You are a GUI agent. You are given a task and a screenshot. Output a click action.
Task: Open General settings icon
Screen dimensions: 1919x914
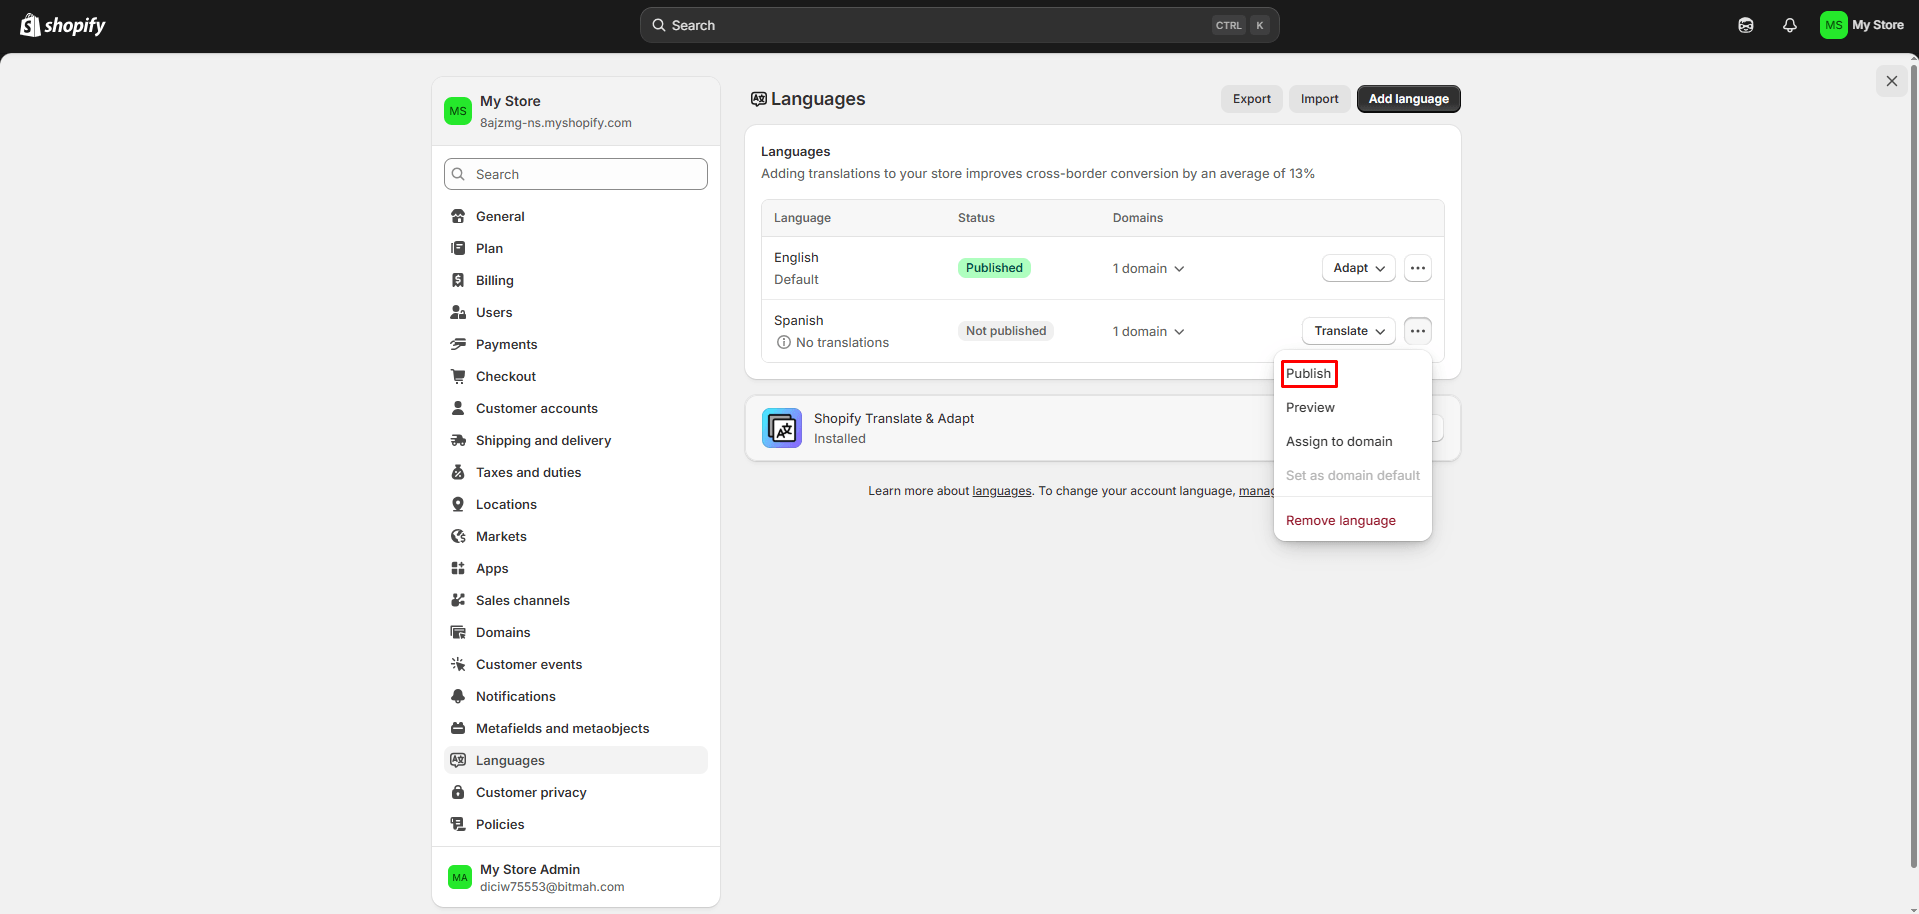point(458,216)
